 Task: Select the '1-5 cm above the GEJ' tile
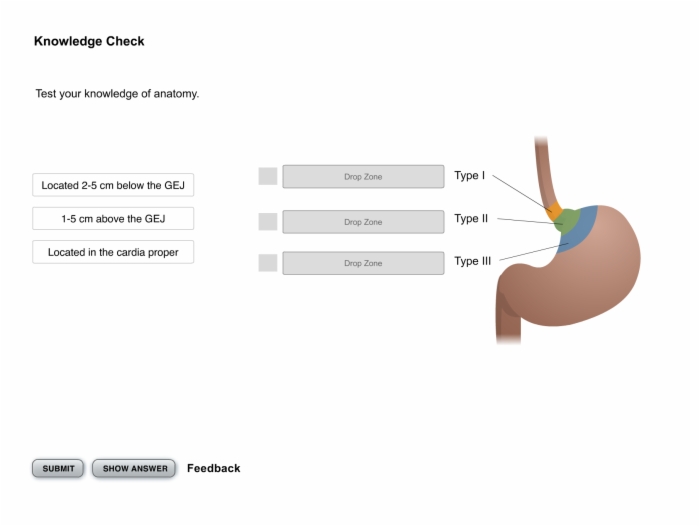click(113, 218)
